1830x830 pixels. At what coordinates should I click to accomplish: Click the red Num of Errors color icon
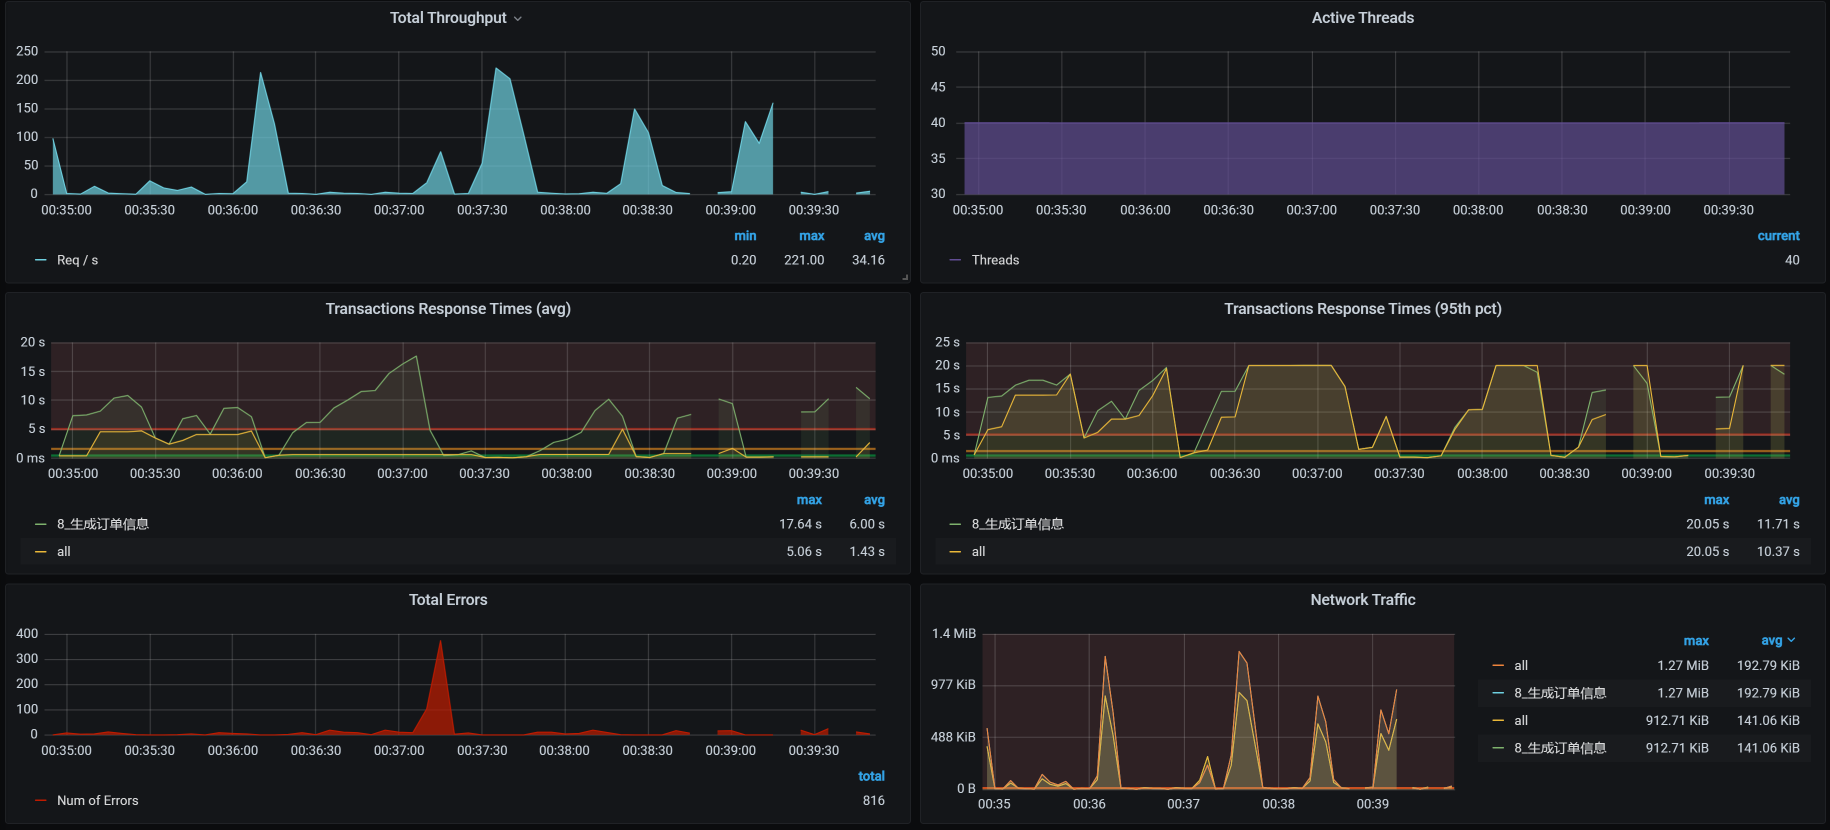click(x=41, y=801)
